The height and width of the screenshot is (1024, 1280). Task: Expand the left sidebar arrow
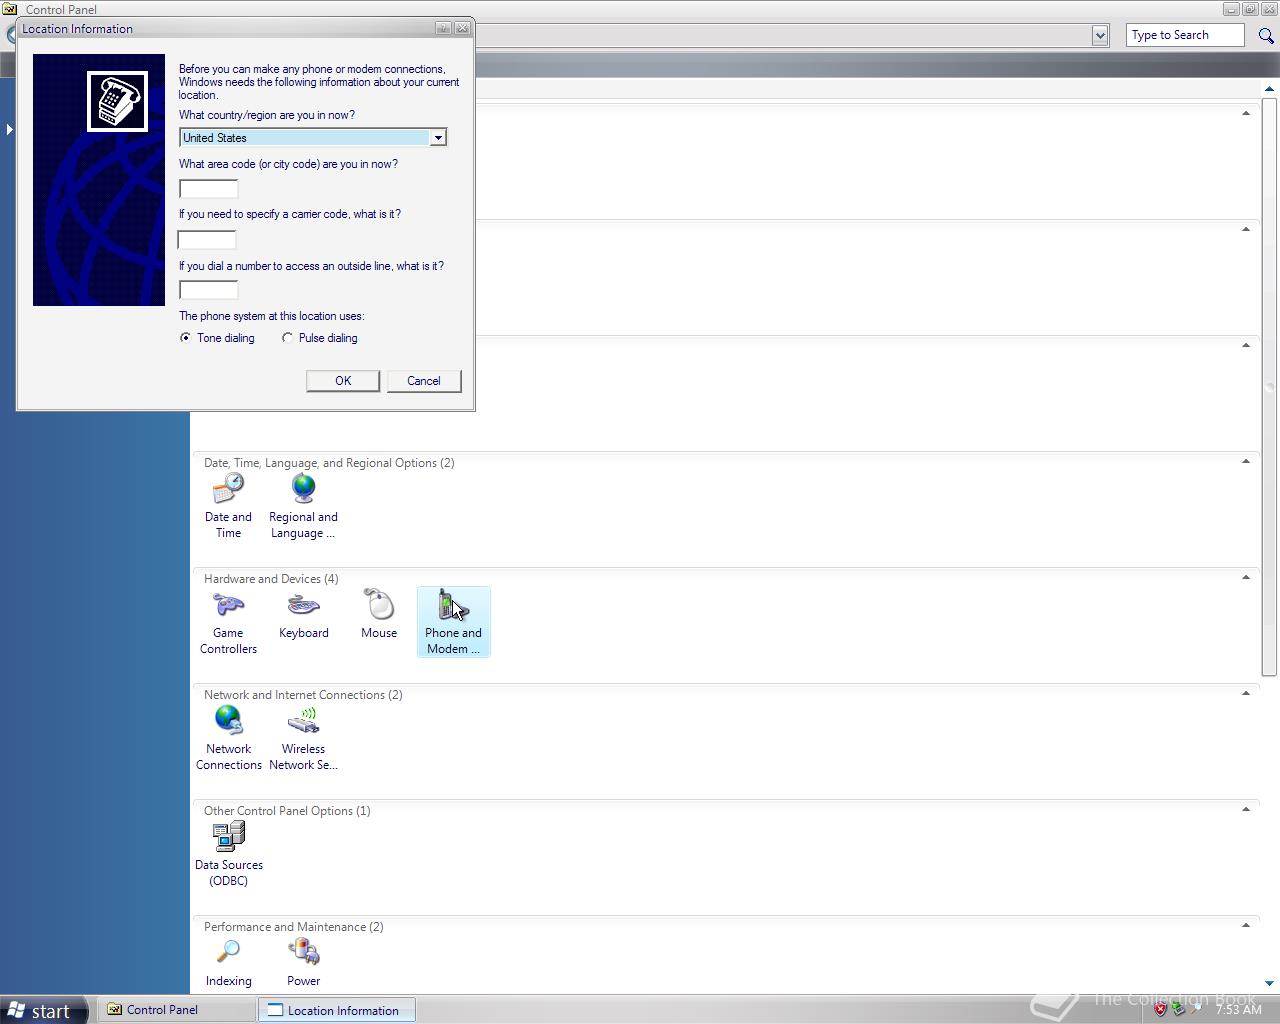(x=9, y=129)
